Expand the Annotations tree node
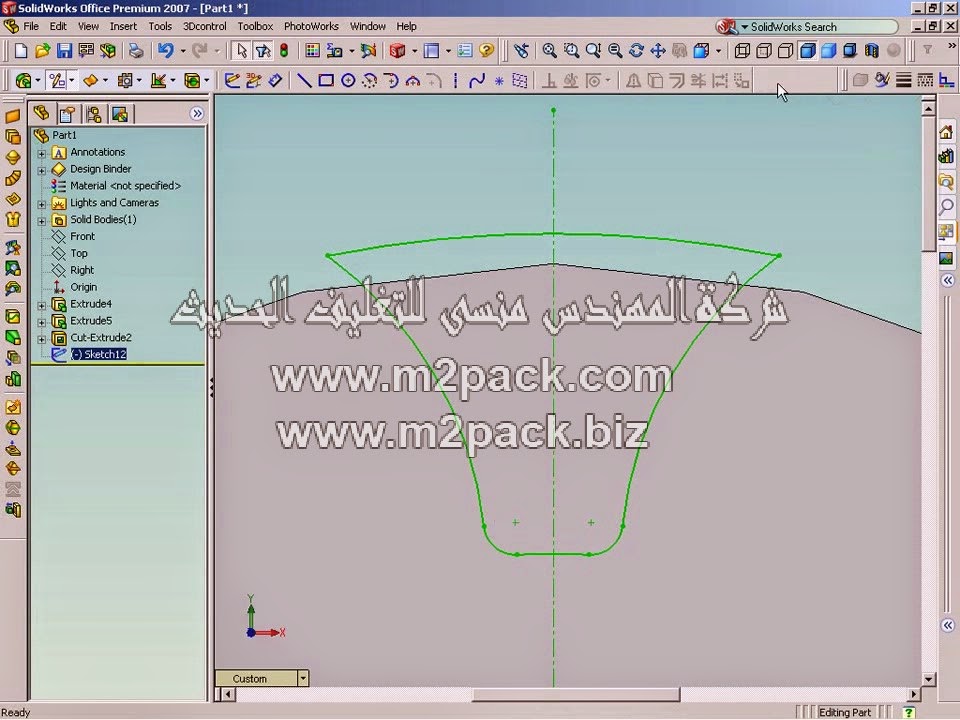 42,153
